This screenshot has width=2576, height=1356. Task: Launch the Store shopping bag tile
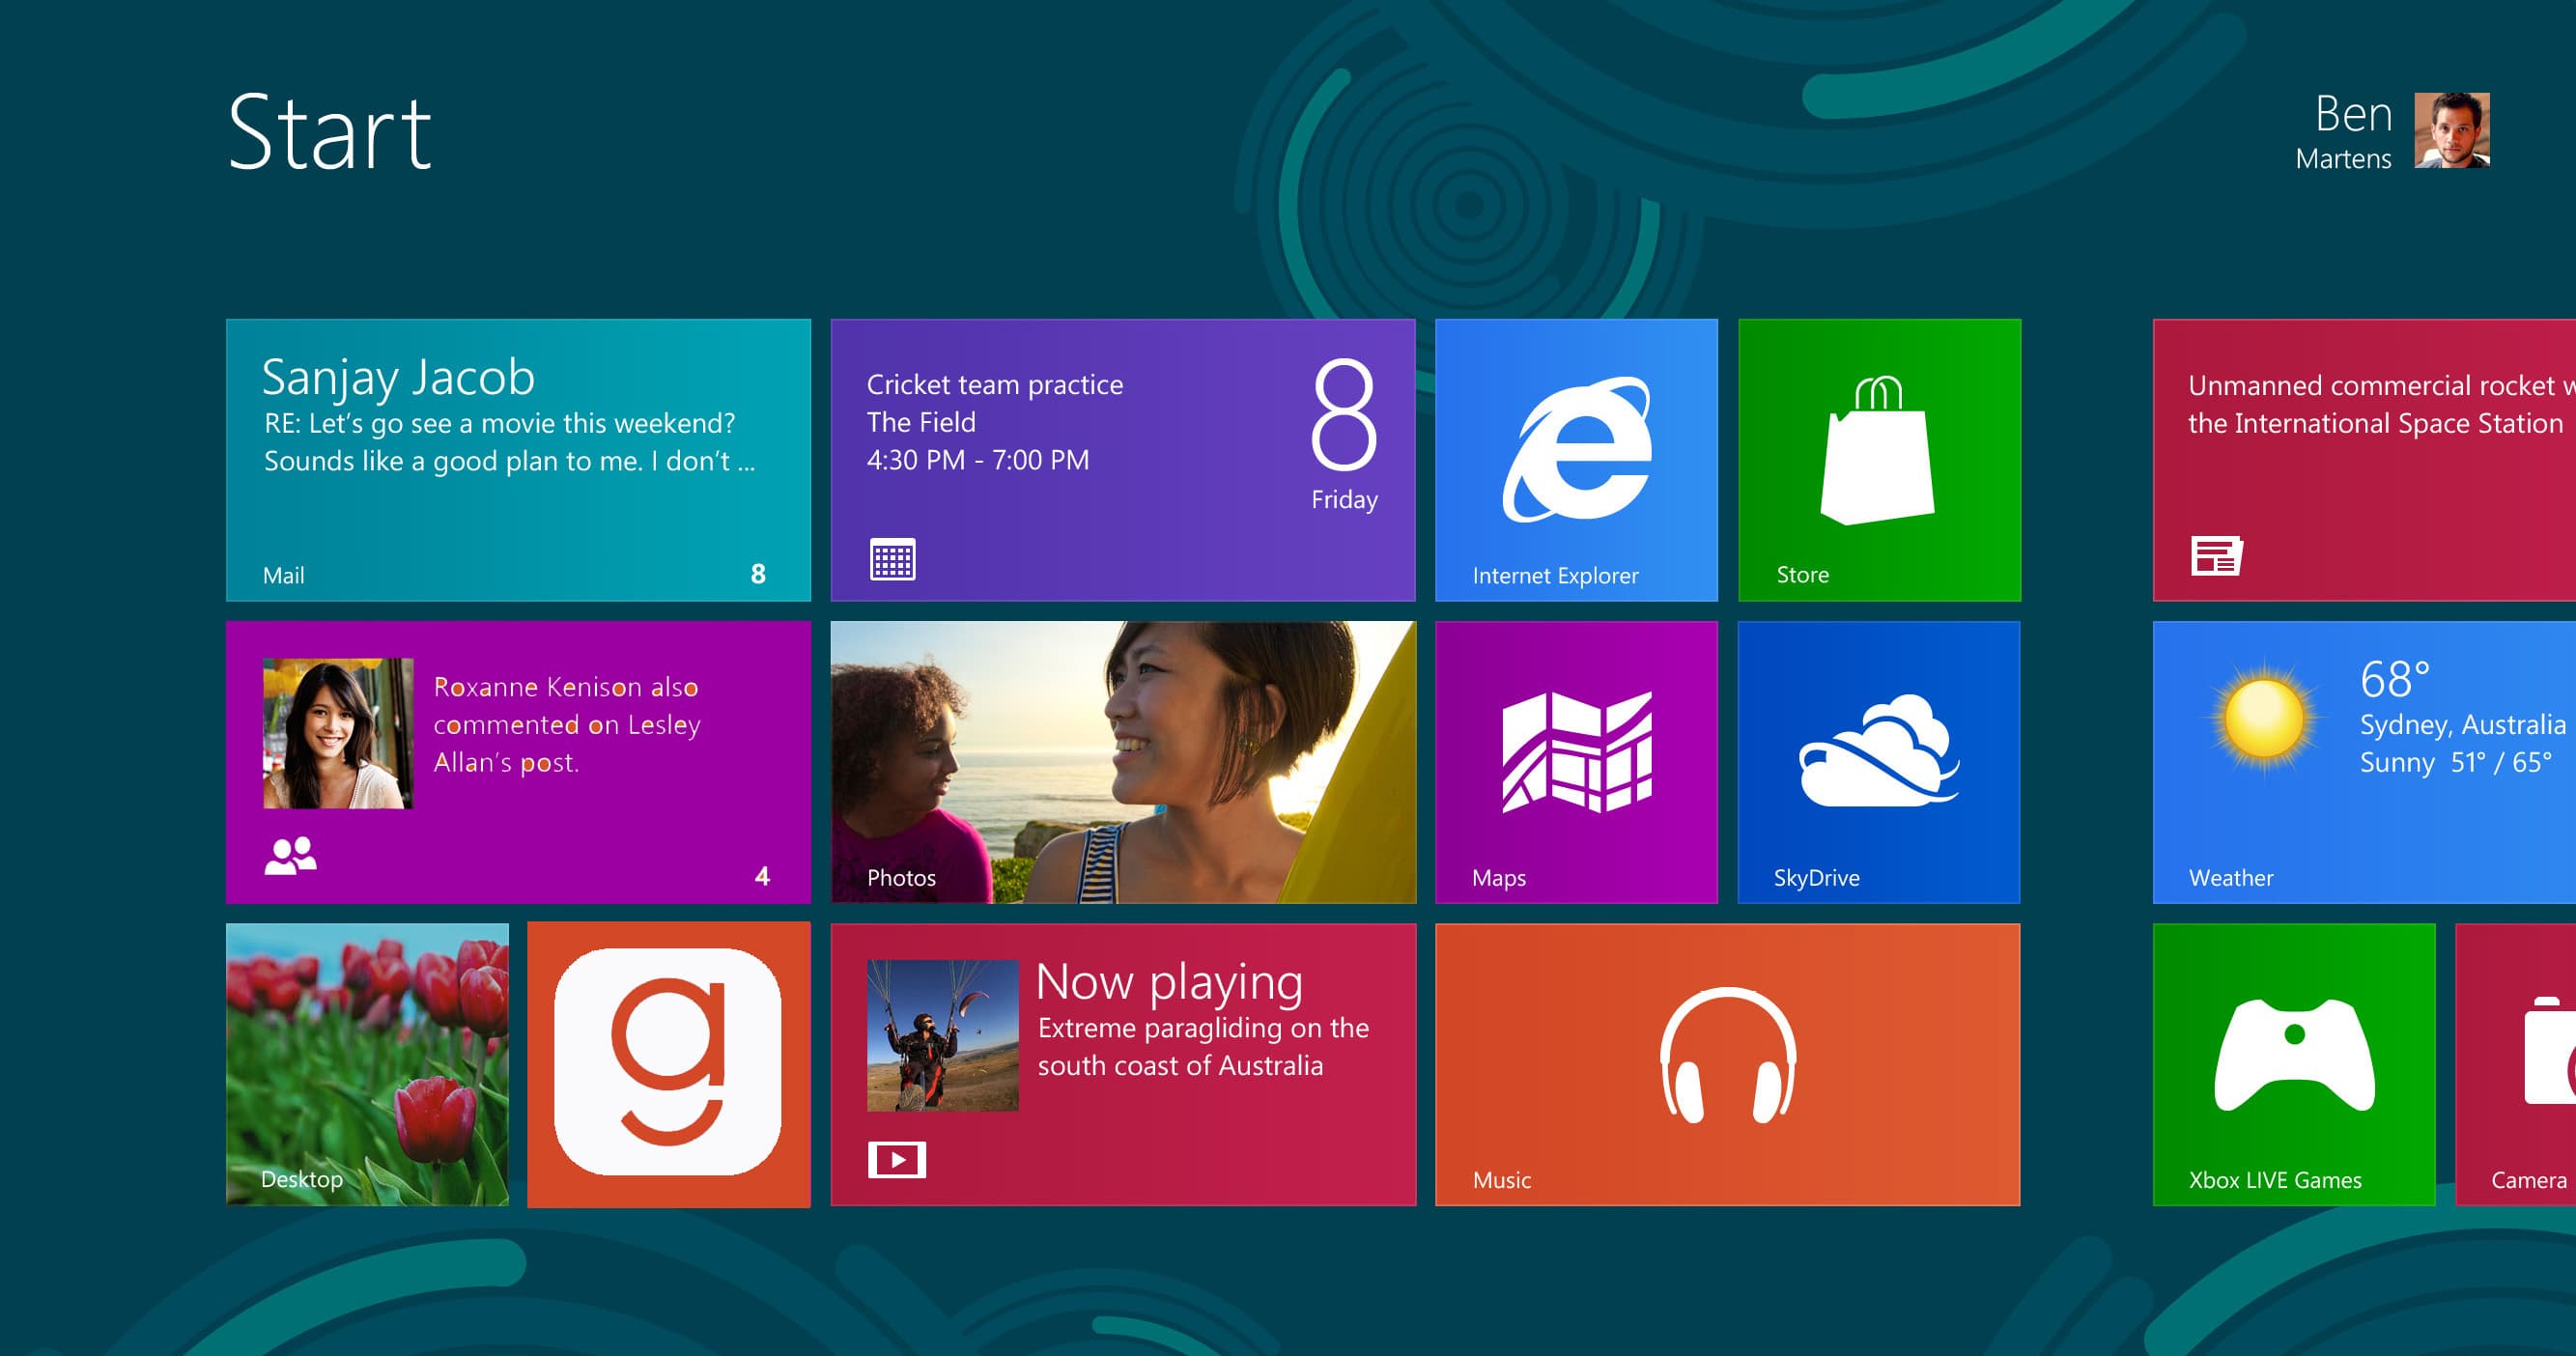pyautogui.click(x=1879, y=460)
